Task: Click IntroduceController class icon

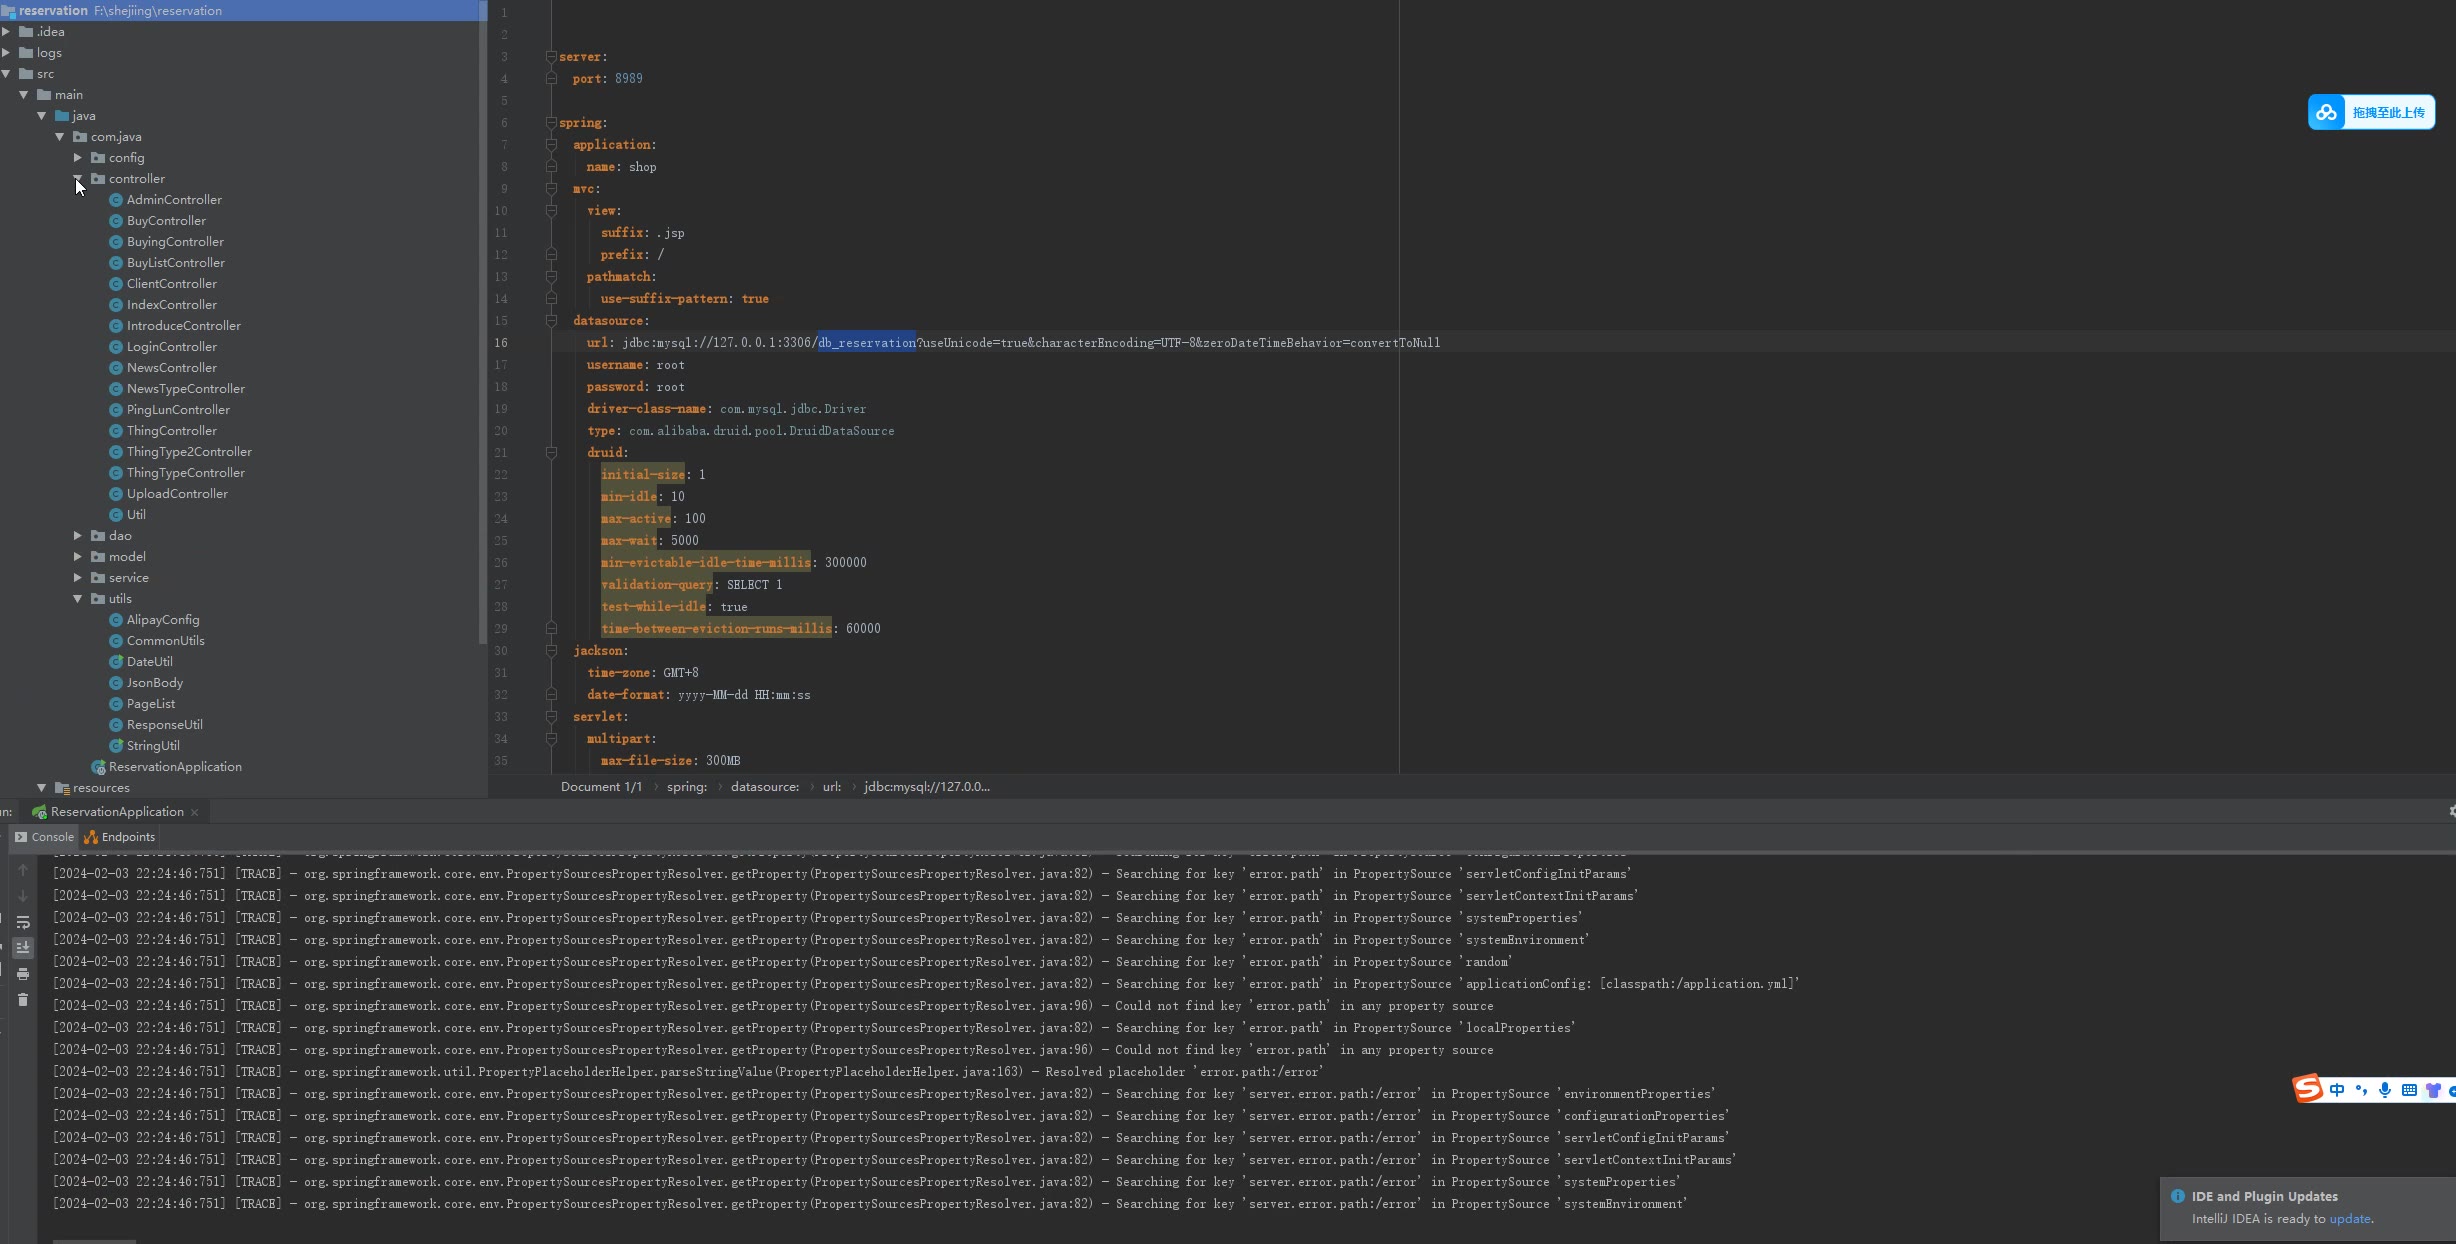Action: [115, 325]
